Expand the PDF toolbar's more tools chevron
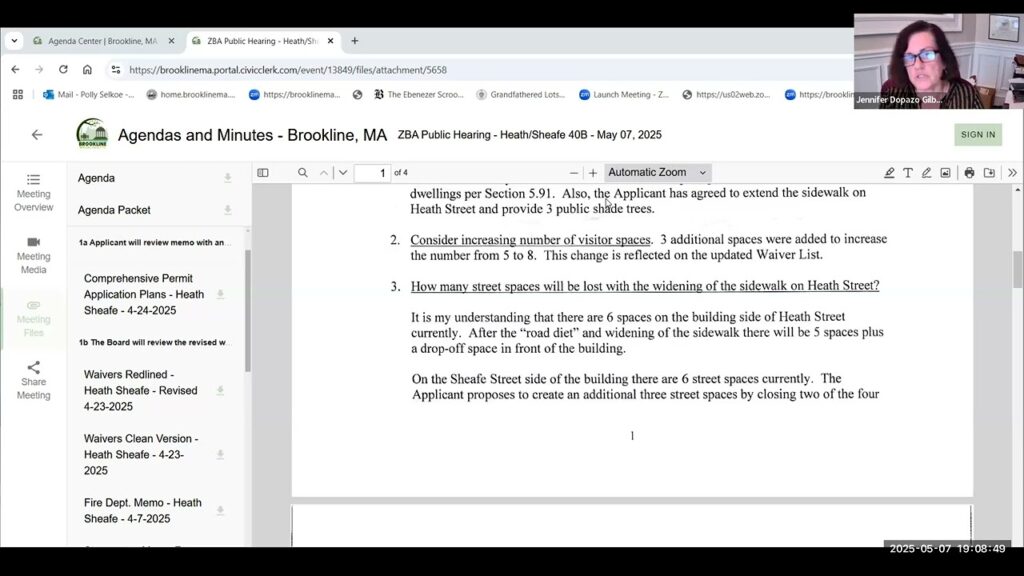The image size is (1024, 576). [1012, 173]
